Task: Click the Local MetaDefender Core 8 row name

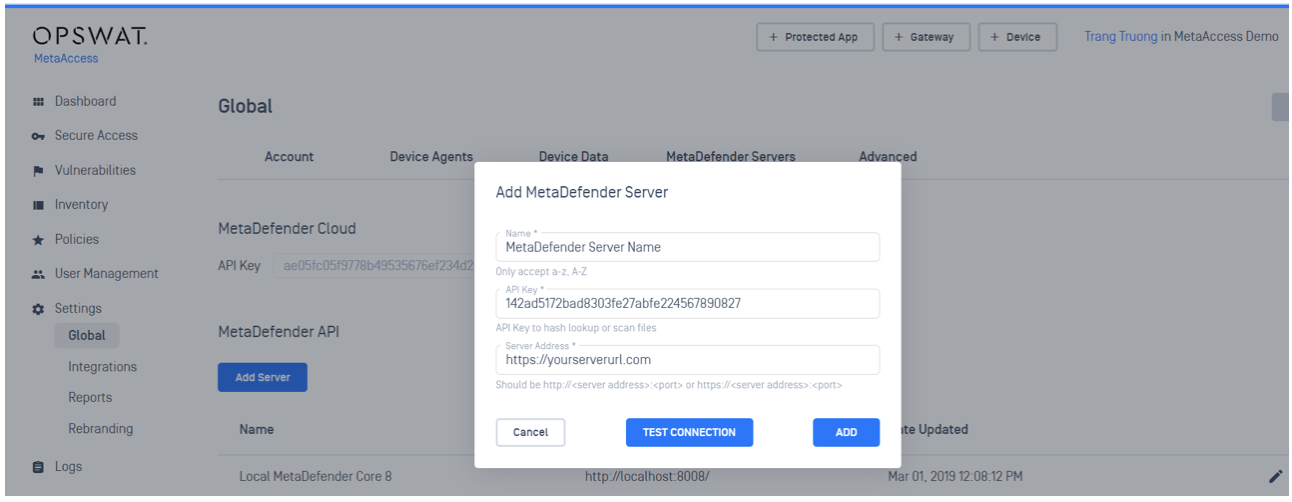Action: [315, 477]
